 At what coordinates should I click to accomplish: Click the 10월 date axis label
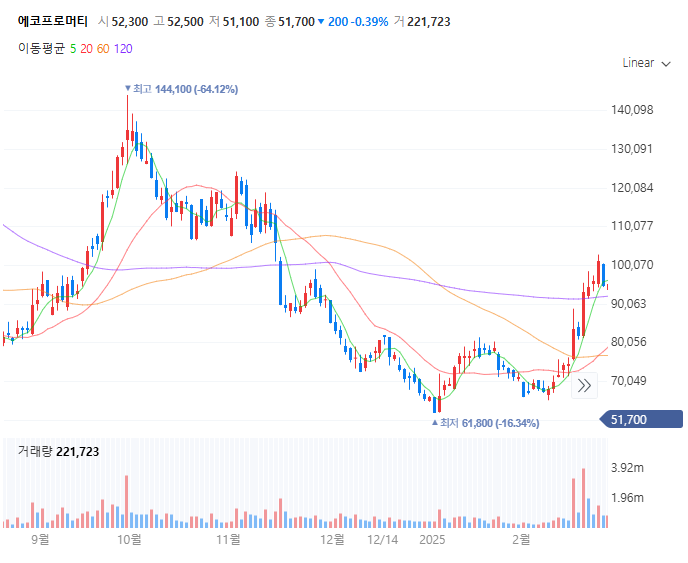click(x=129, y=539)
